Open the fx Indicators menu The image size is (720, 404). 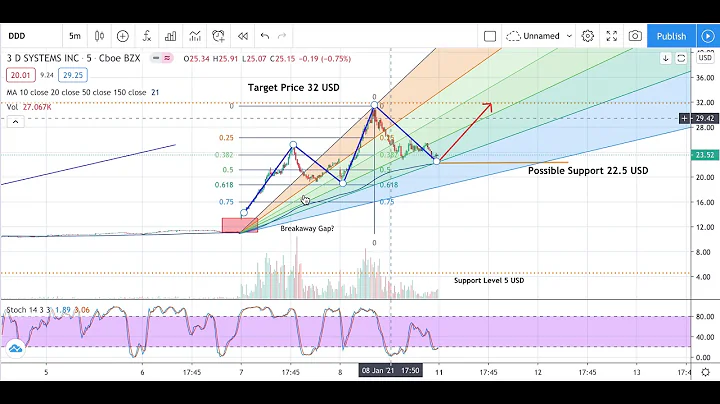[x=146, y=36]
